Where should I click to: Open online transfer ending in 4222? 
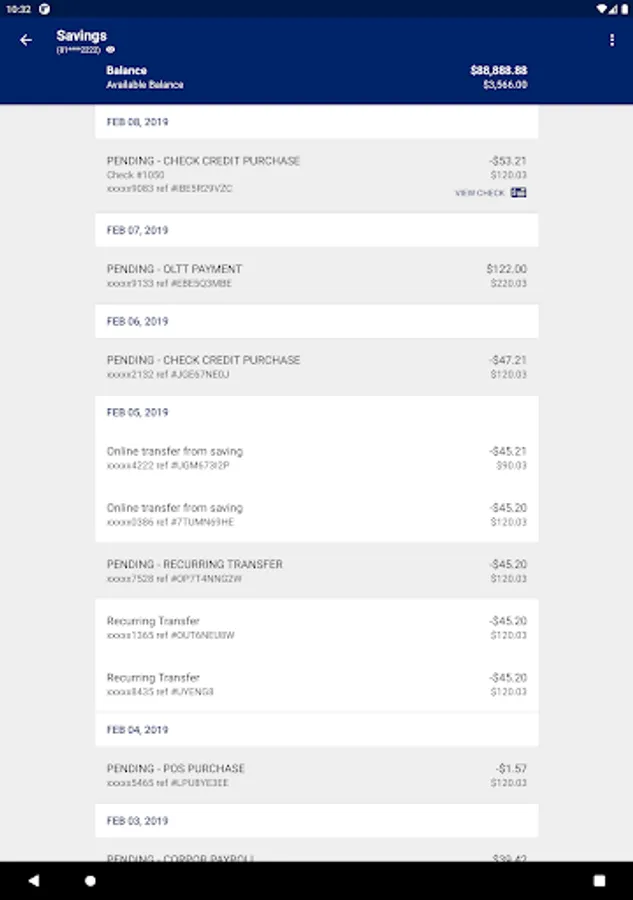316,458
